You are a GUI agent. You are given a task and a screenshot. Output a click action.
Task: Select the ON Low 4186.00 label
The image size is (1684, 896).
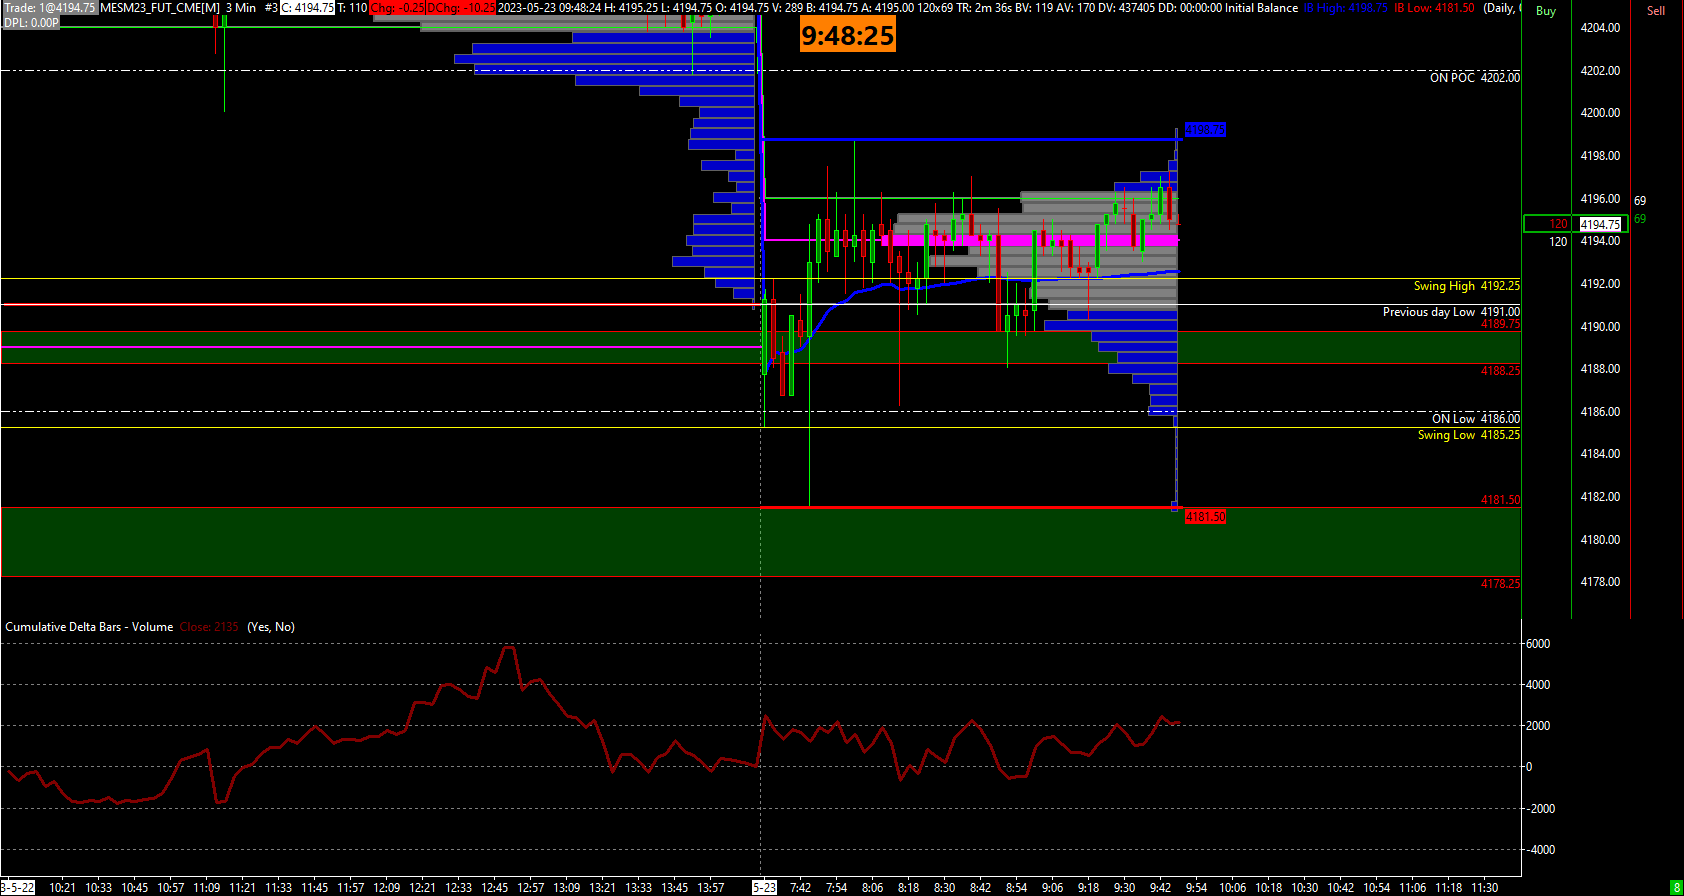(x=1476, y=419)
